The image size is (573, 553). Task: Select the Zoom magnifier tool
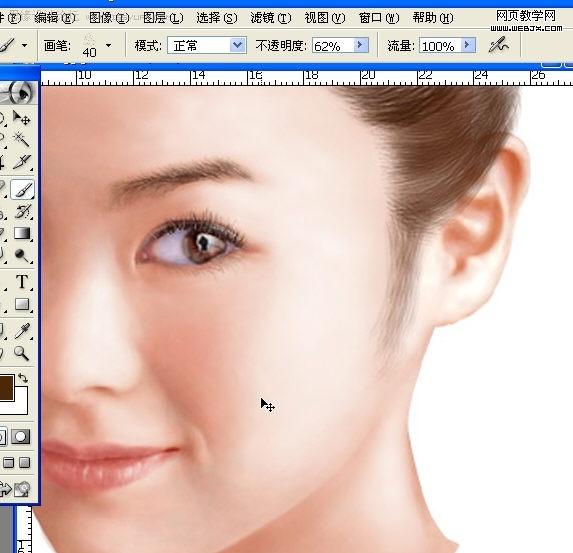[21, 353]
